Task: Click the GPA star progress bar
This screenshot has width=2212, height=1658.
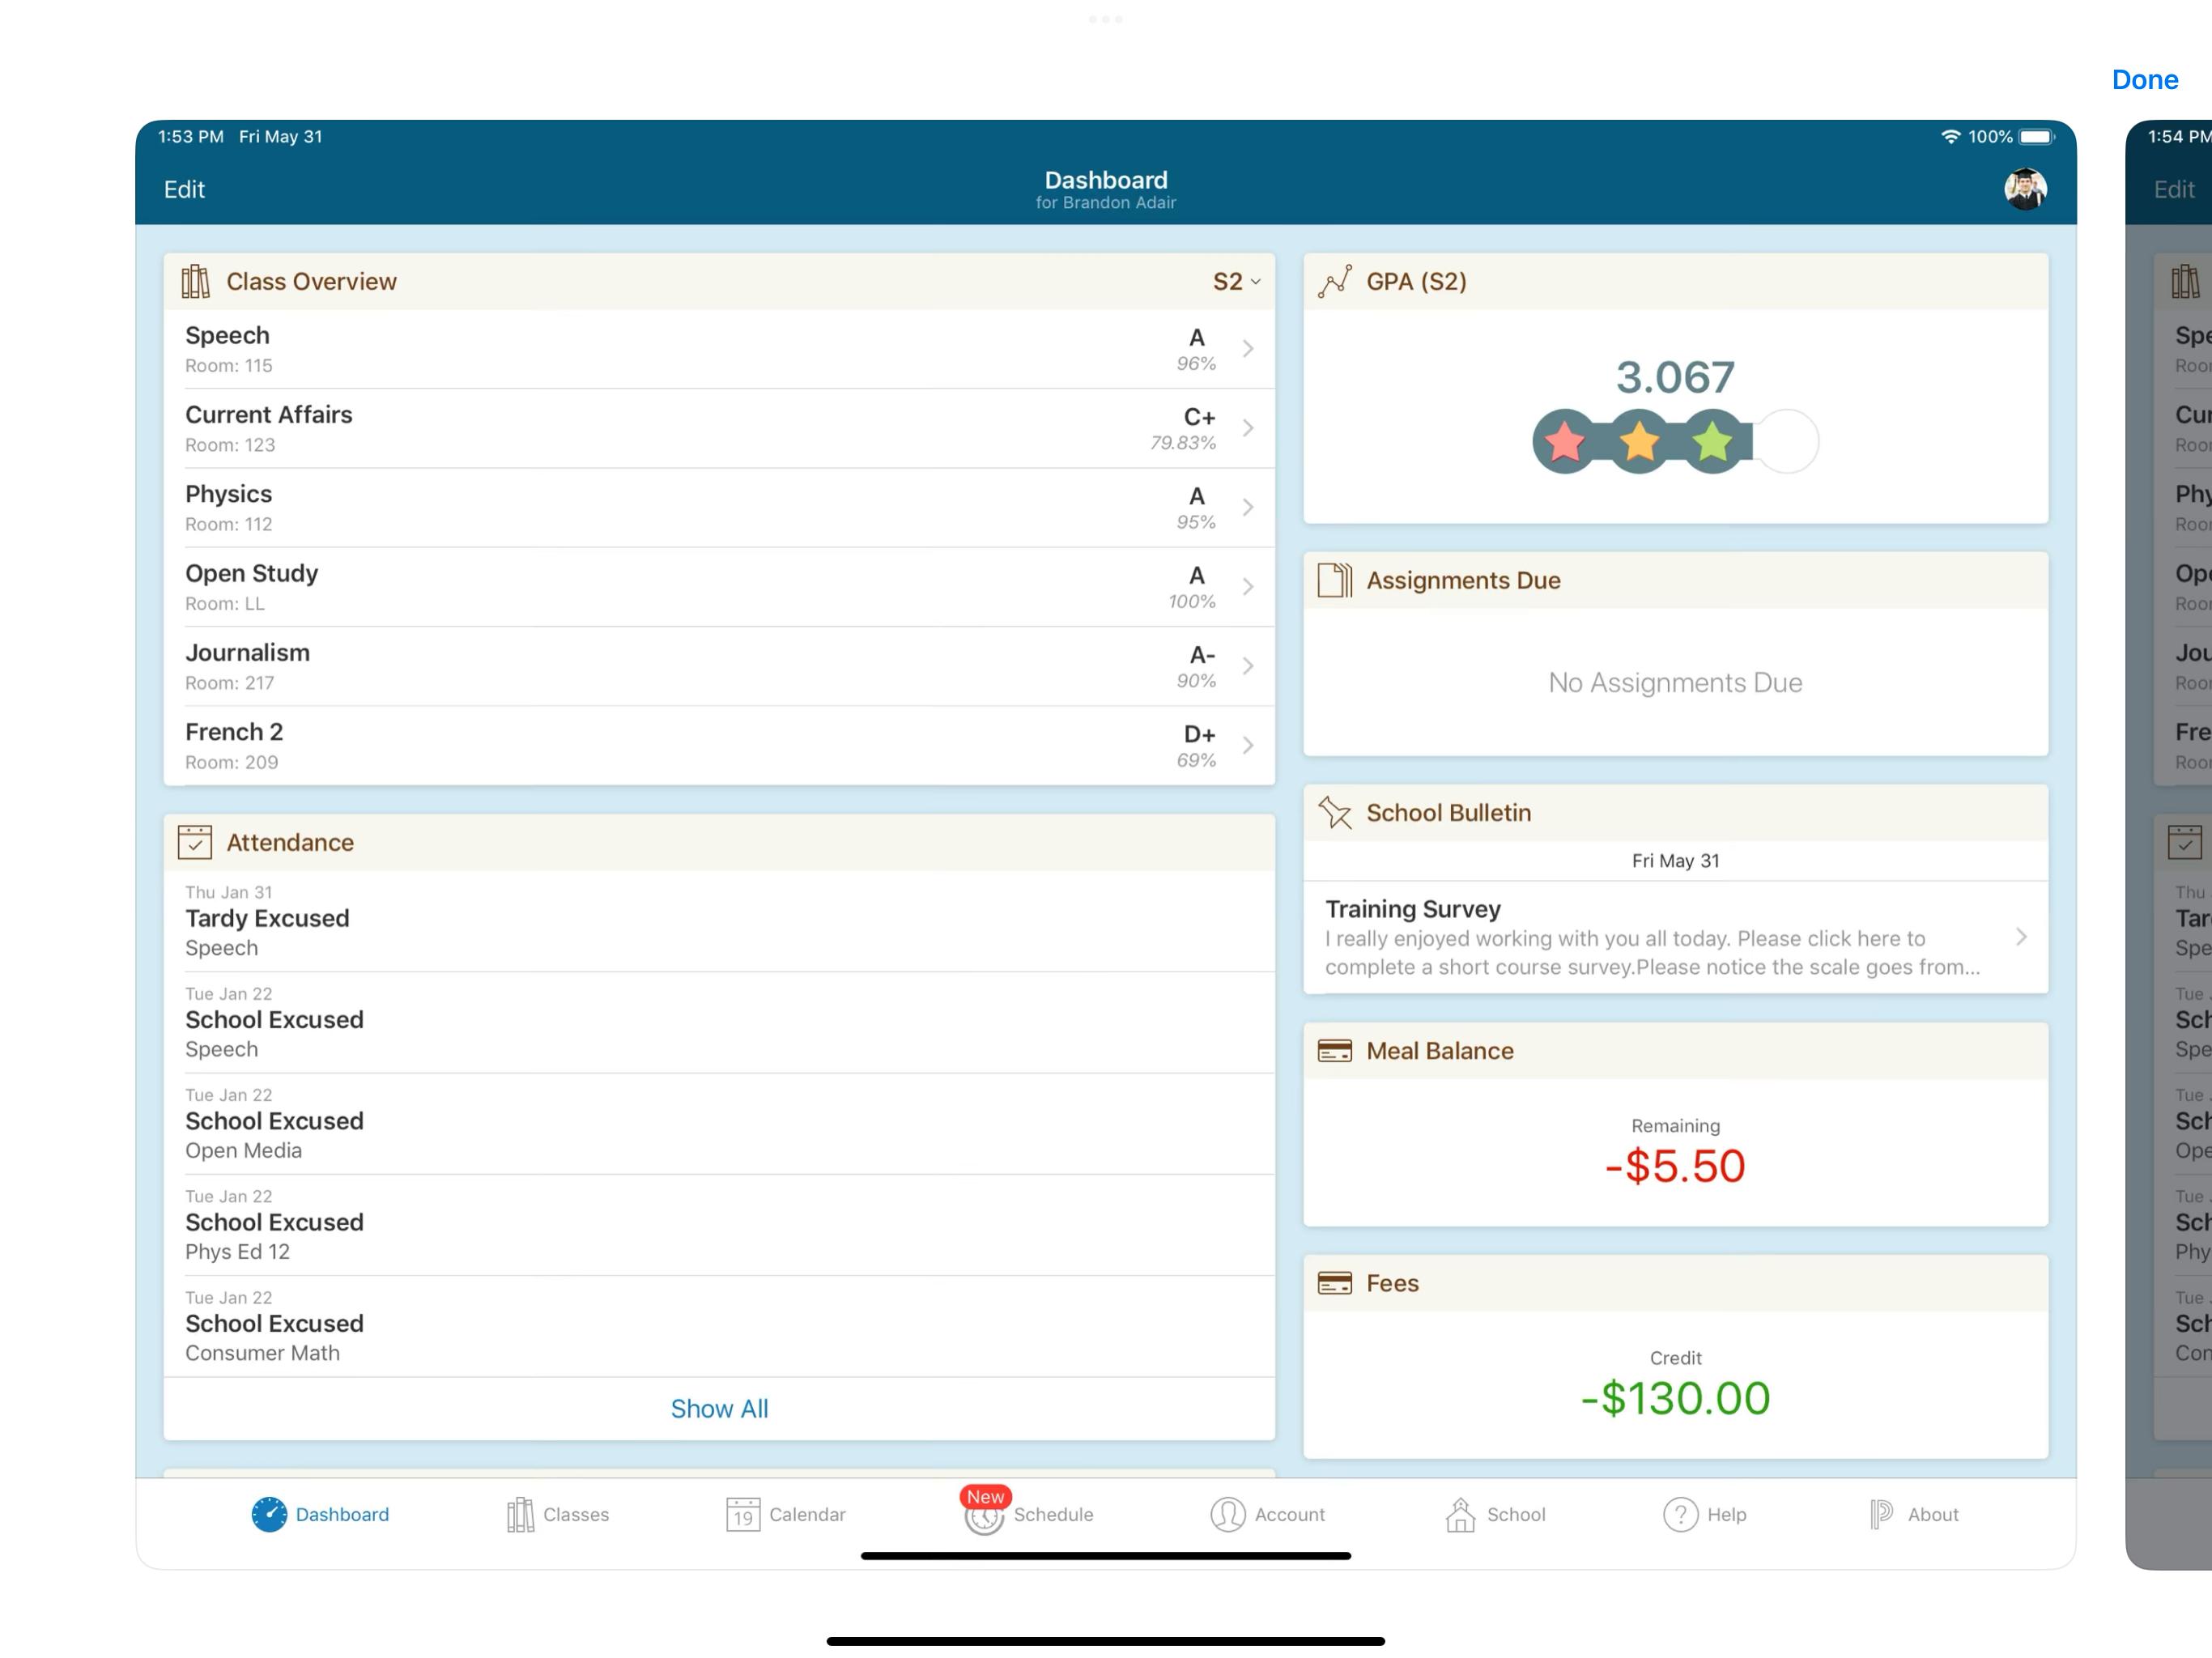Action: (1674, 441)
